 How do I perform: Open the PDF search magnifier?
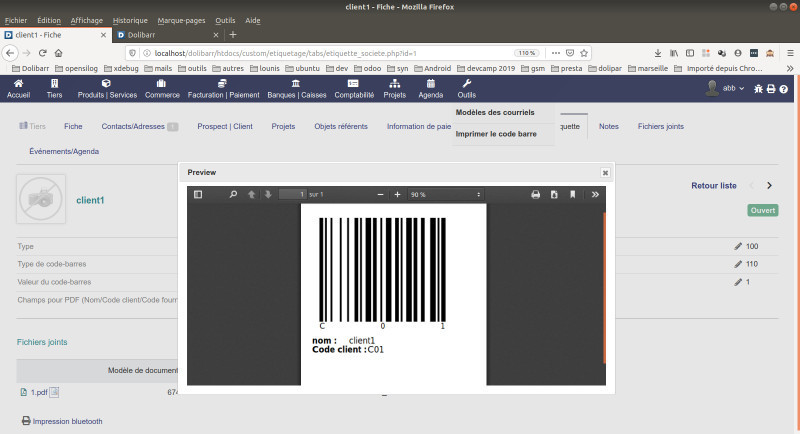point(233,194)
